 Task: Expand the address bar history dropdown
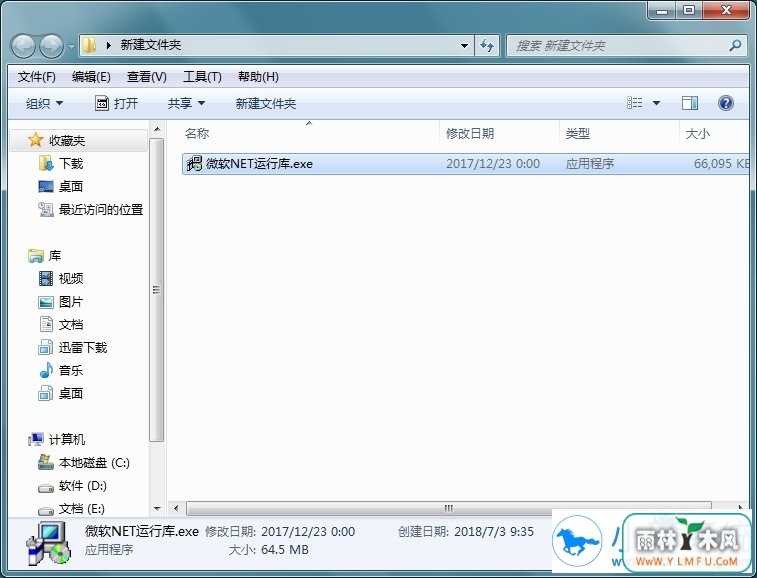tap(464, 46)
